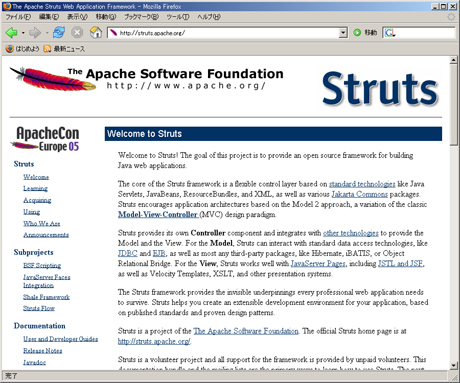This screenshot has width=460, height=383.
Task: Follow the standard technologies link
Action: (x=362, y=184)
